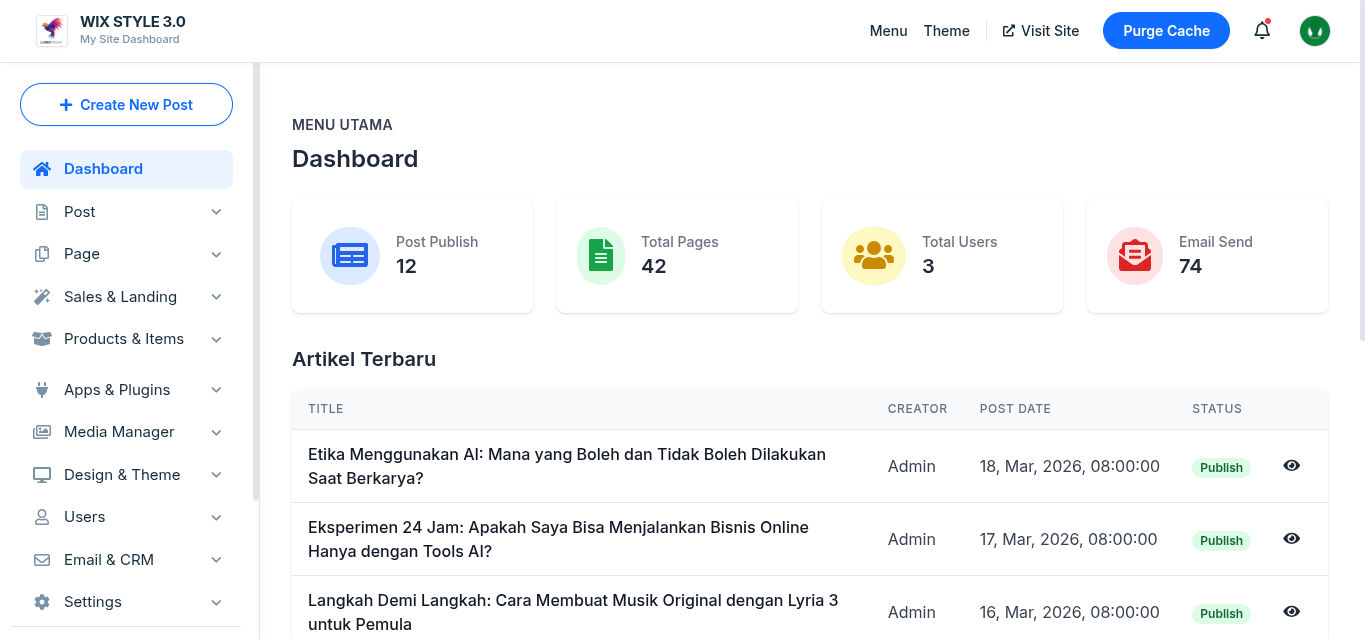Expand the Media Manager chevron

pos(216,433)
